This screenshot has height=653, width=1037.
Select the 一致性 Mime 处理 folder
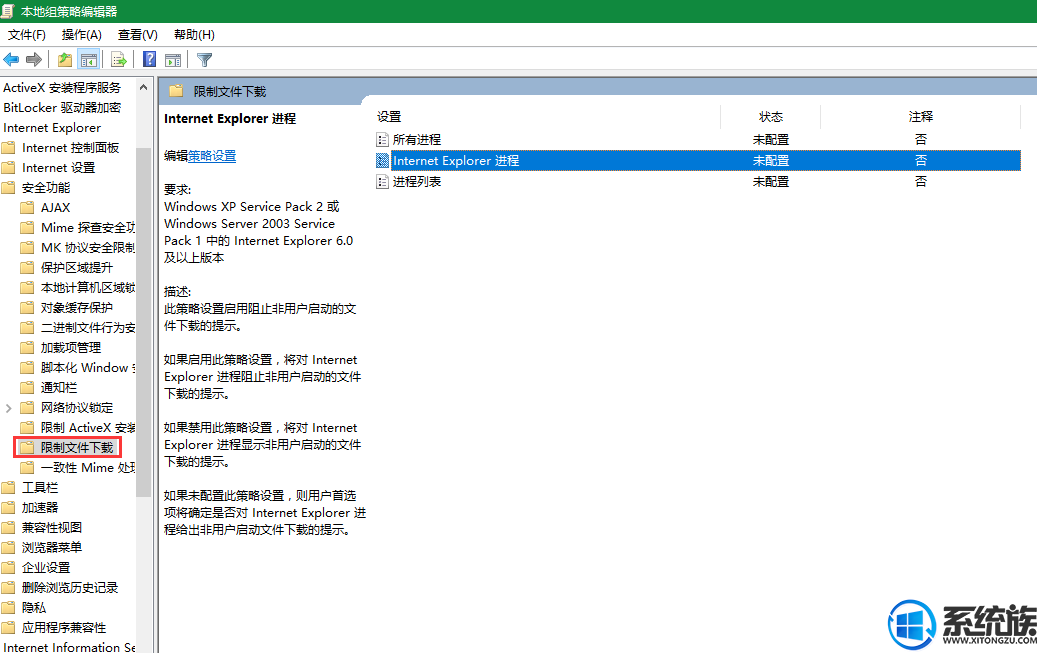tap(78, 468)
